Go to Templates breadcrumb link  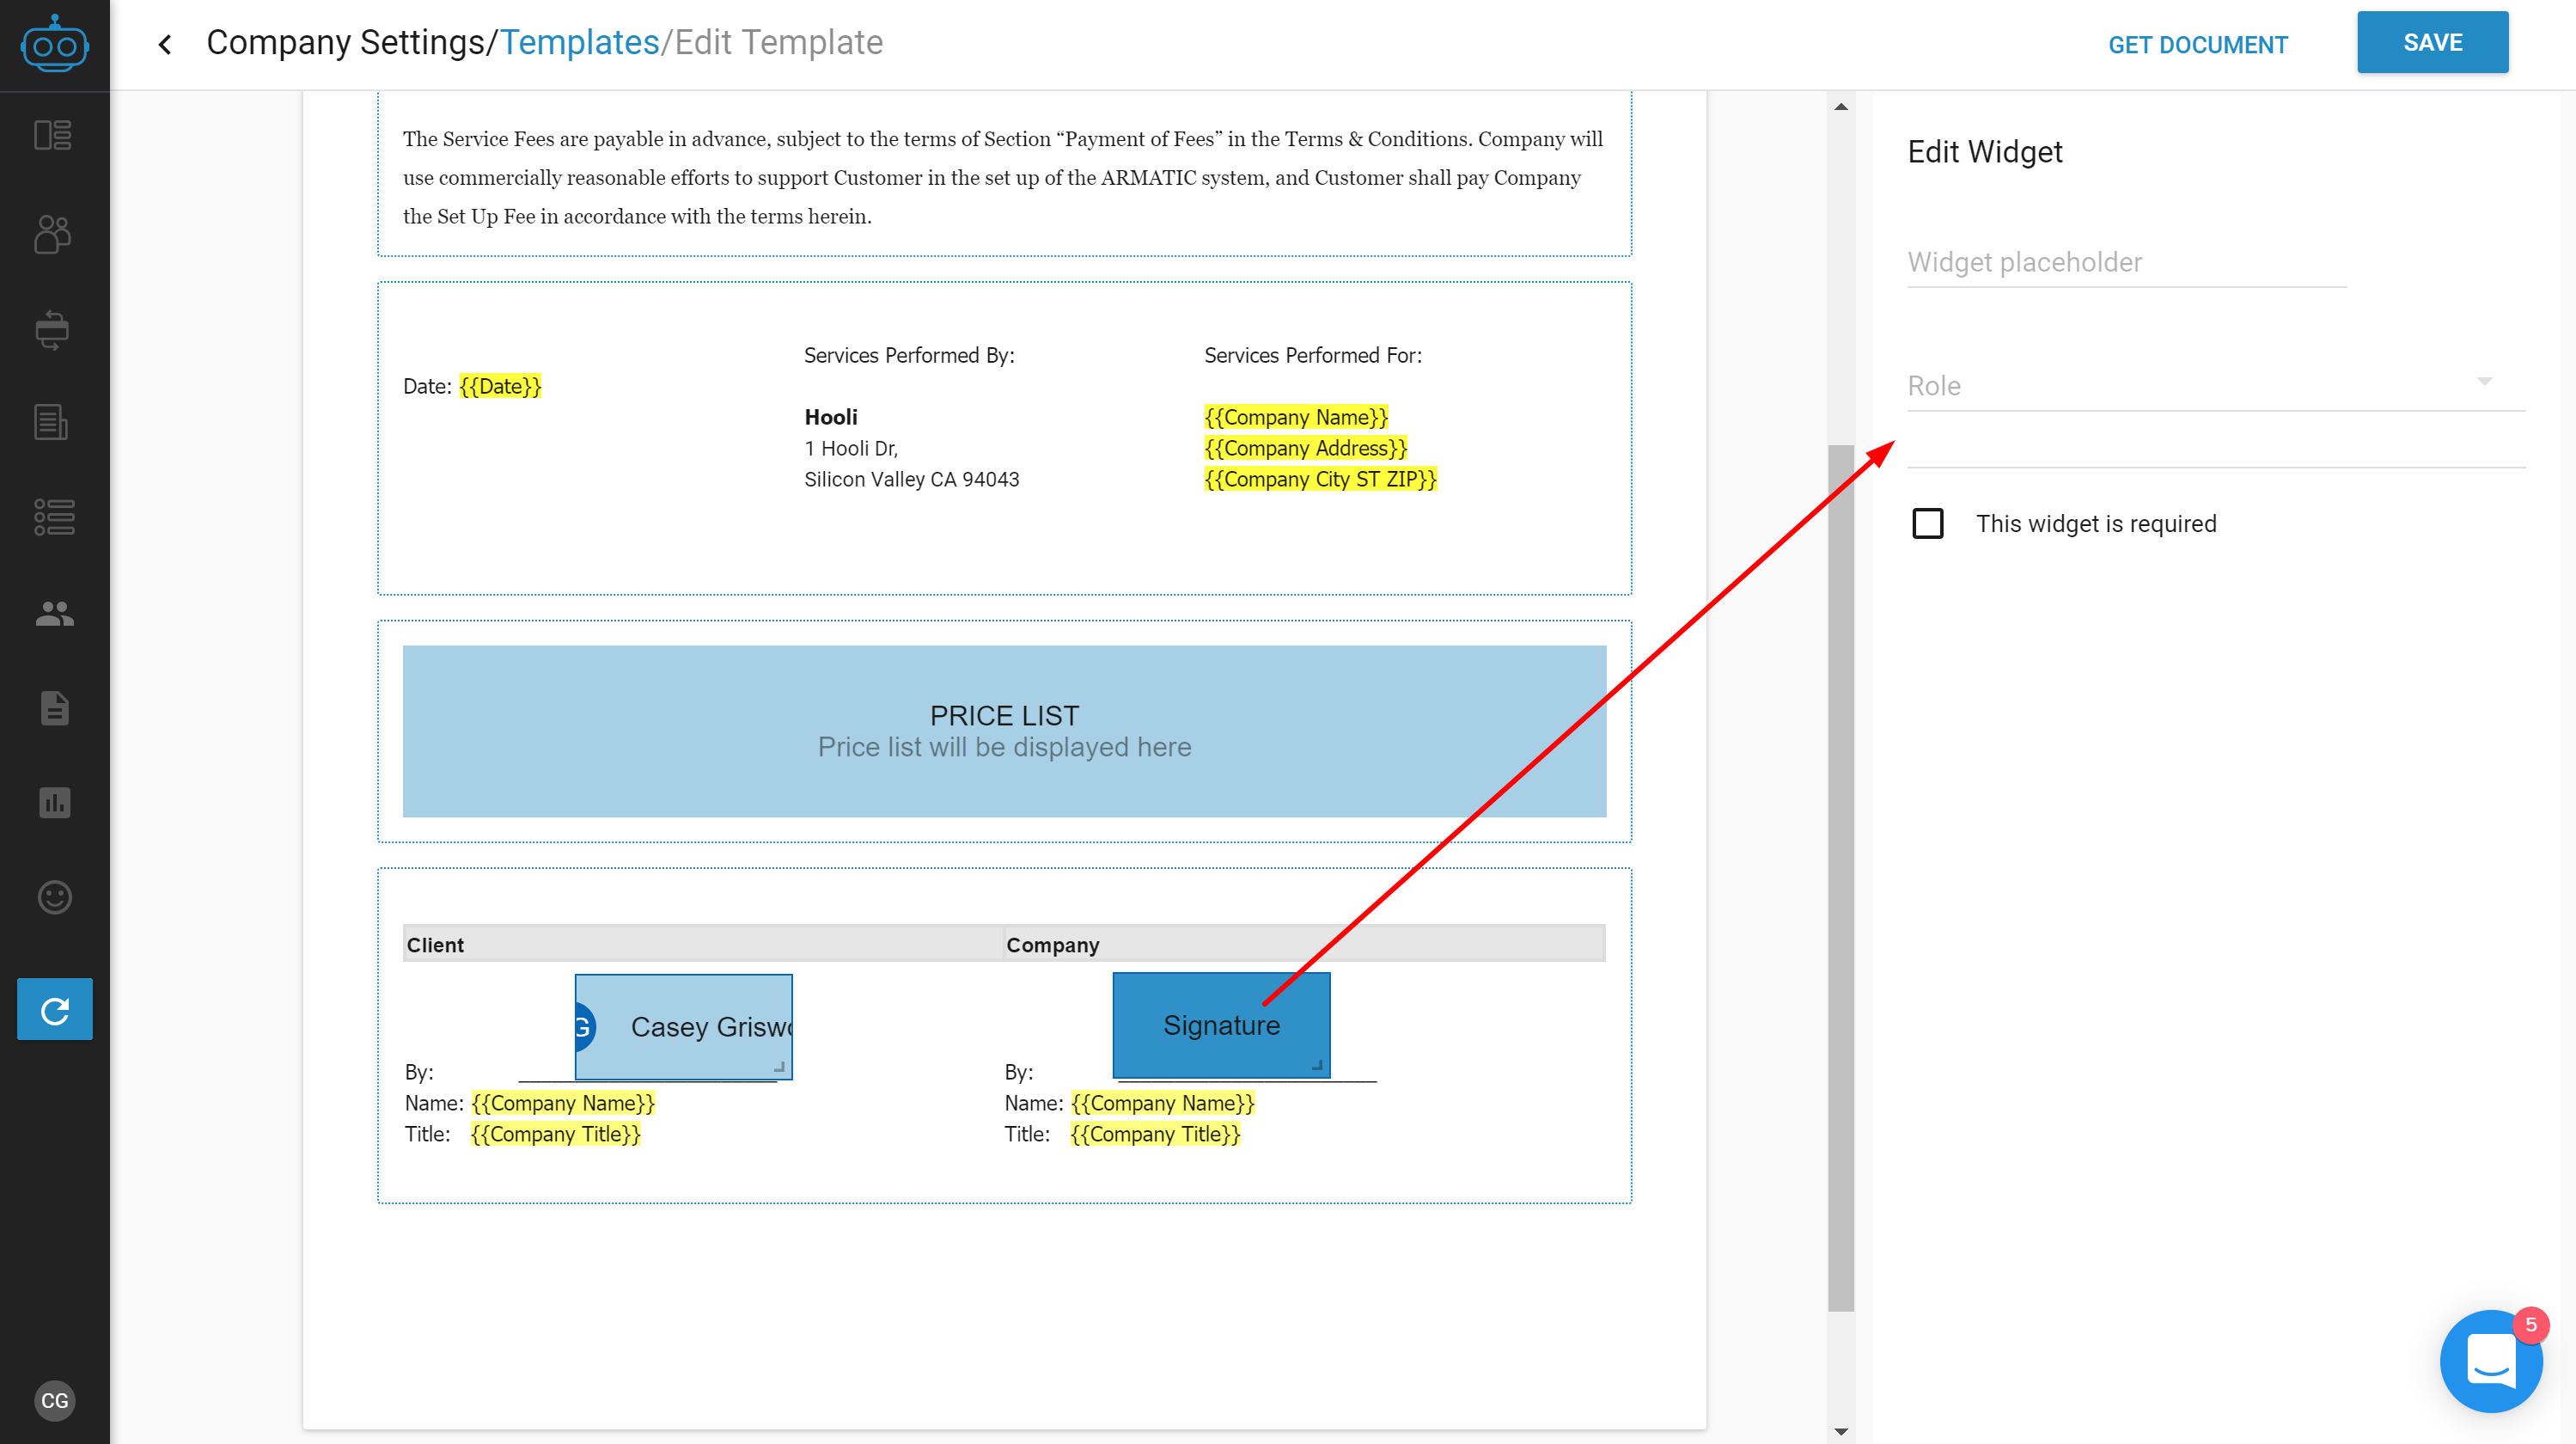click(580, 43)
